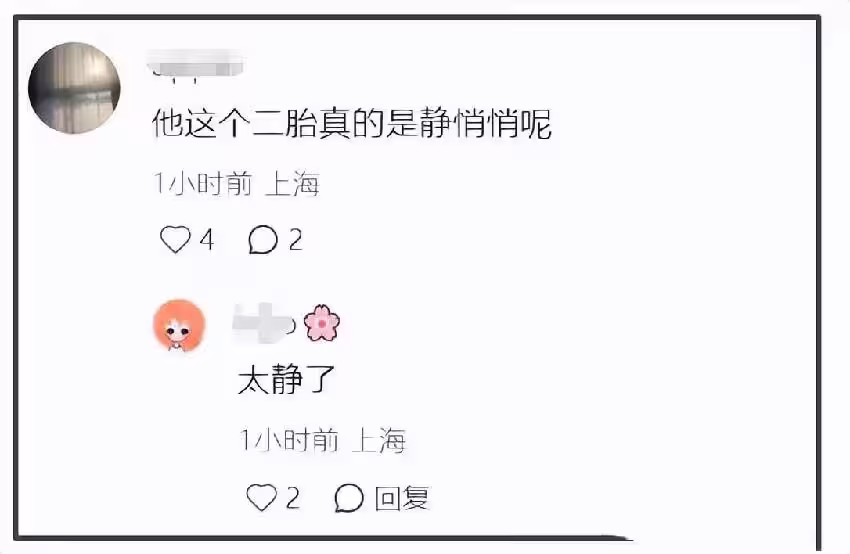Image resolution: width=850 pixels, height=554 pixels.
Task: Open the blurred username next to sakura badge
Action: click(x=263, y=323)
